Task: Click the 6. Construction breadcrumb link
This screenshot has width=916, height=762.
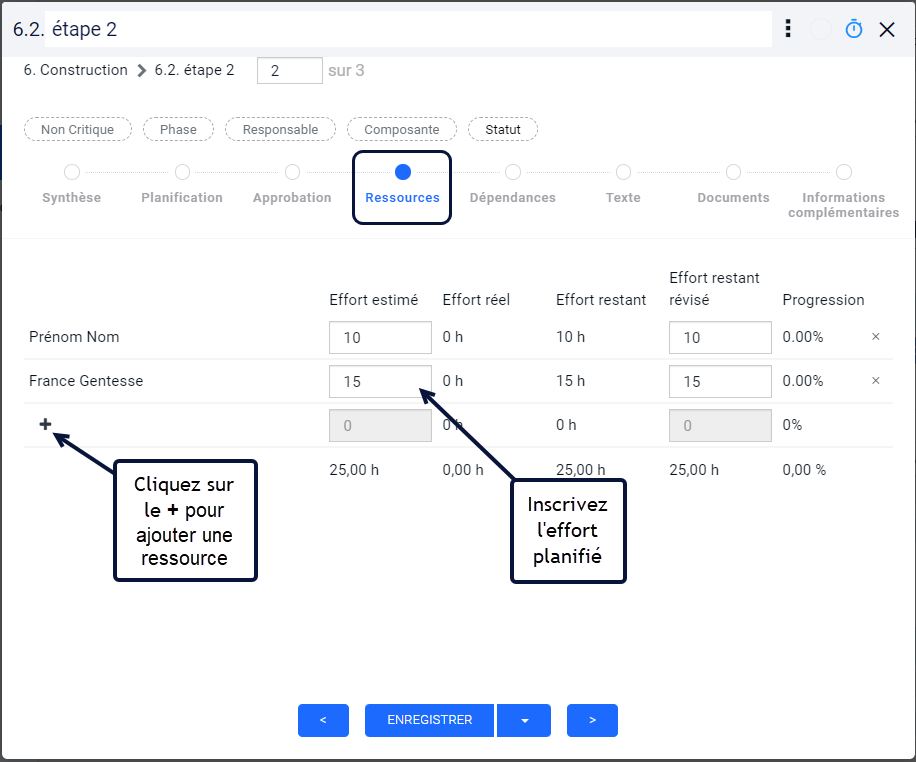Action: (x=75, y=70)
